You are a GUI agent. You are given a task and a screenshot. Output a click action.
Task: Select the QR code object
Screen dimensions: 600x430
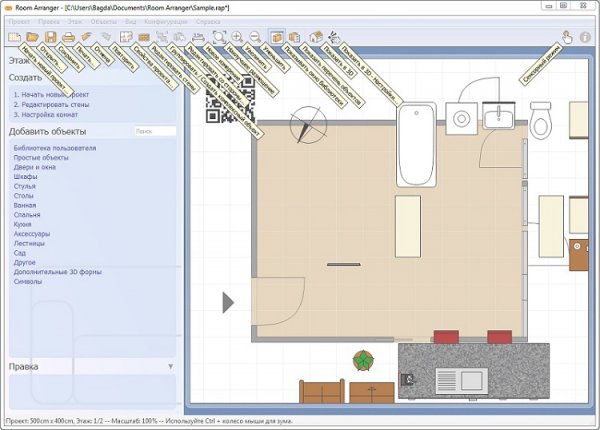230,99
